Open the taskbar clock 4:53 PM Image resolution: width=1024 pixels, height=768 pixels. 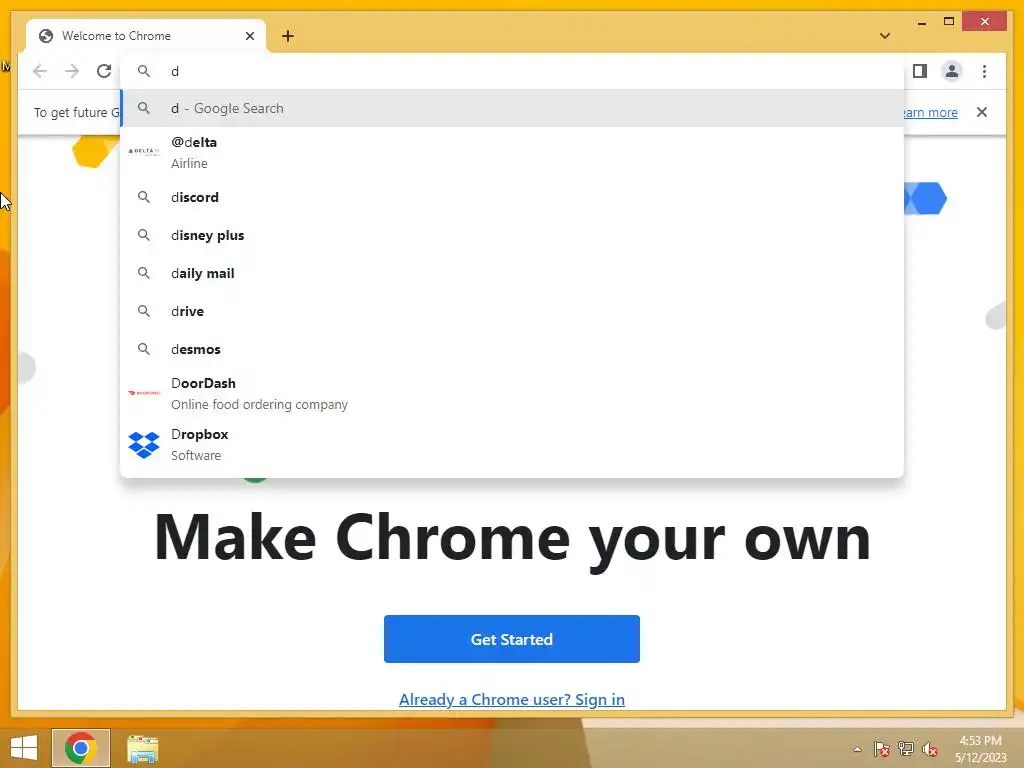click(x=980, y=749)
